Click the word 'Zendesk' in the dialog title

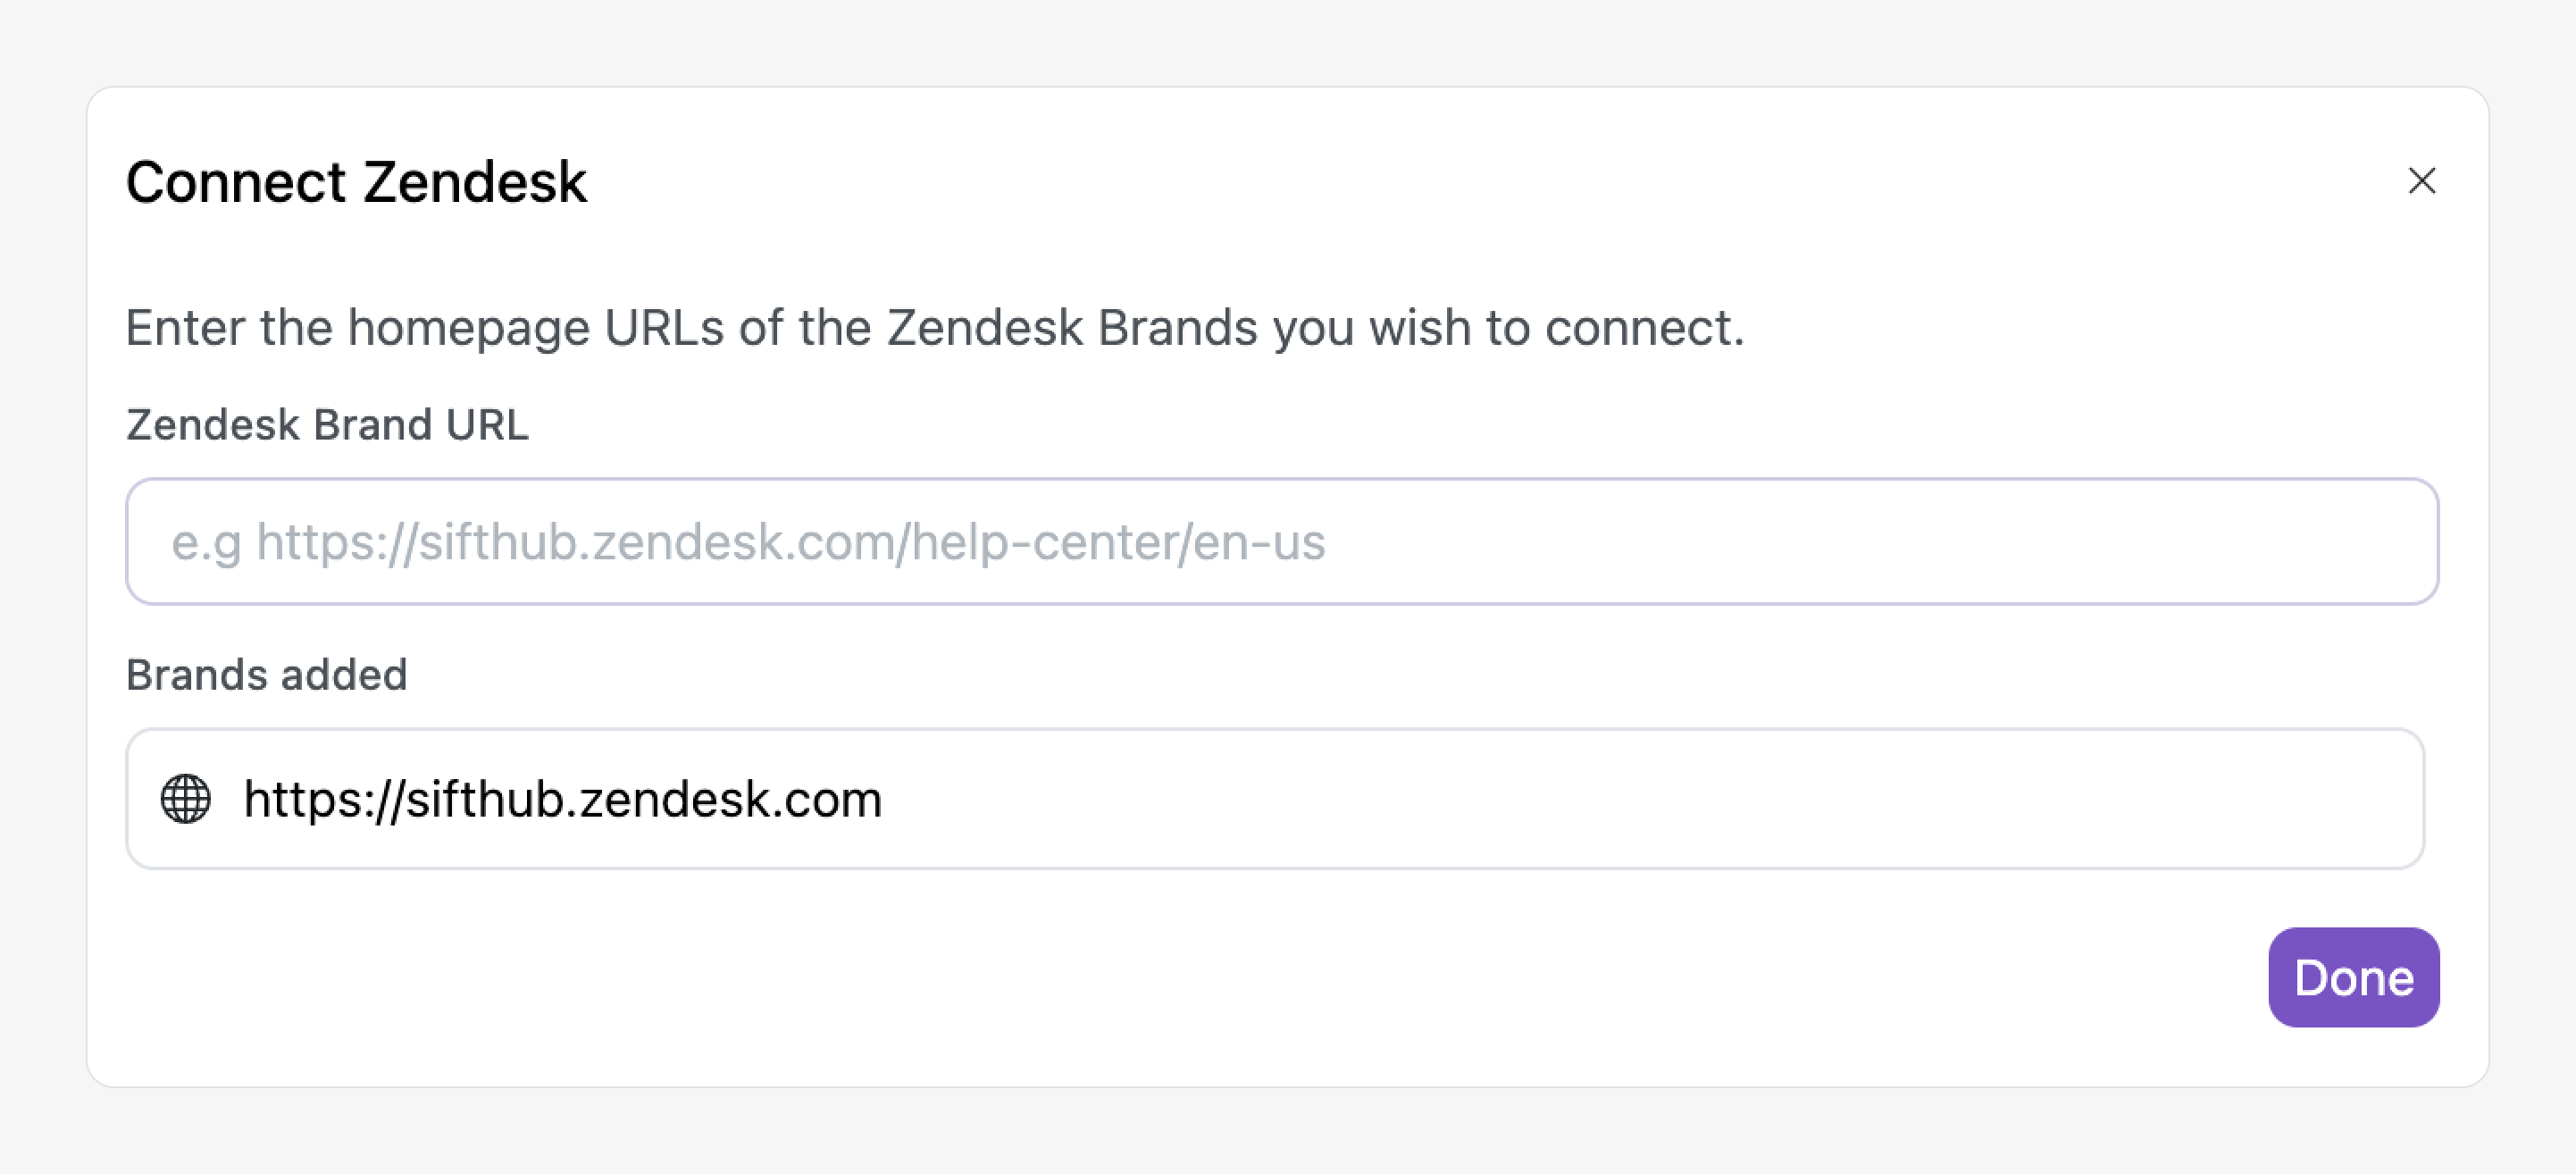[x=475, y=182]
